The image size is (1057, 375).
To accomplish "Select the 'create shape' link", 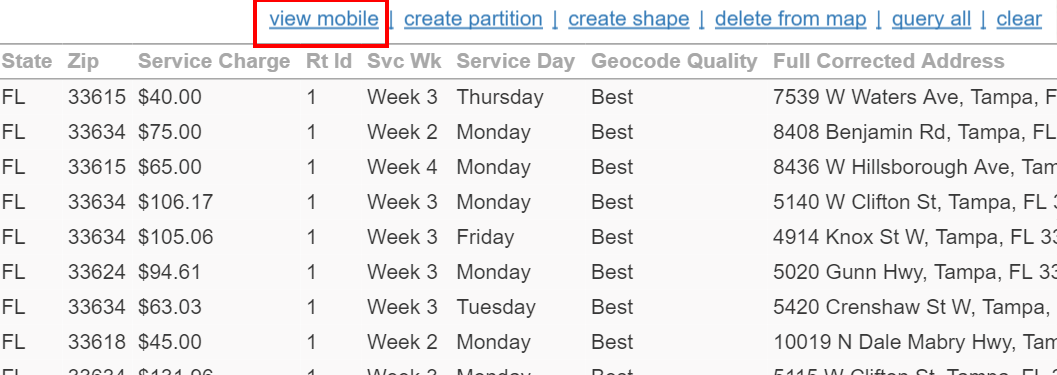I will pyautogui.click(x=628, y=19).
